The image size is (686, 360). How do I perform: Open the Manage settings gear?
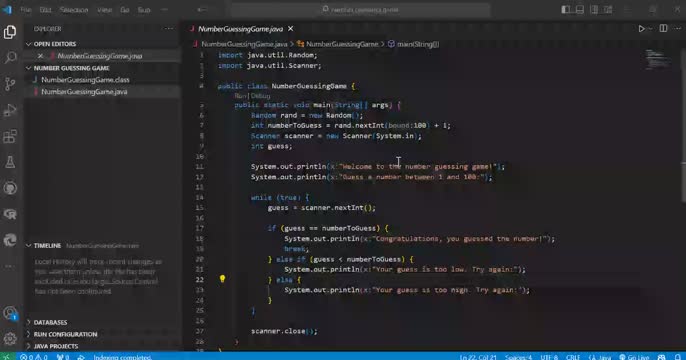point(10,338)
